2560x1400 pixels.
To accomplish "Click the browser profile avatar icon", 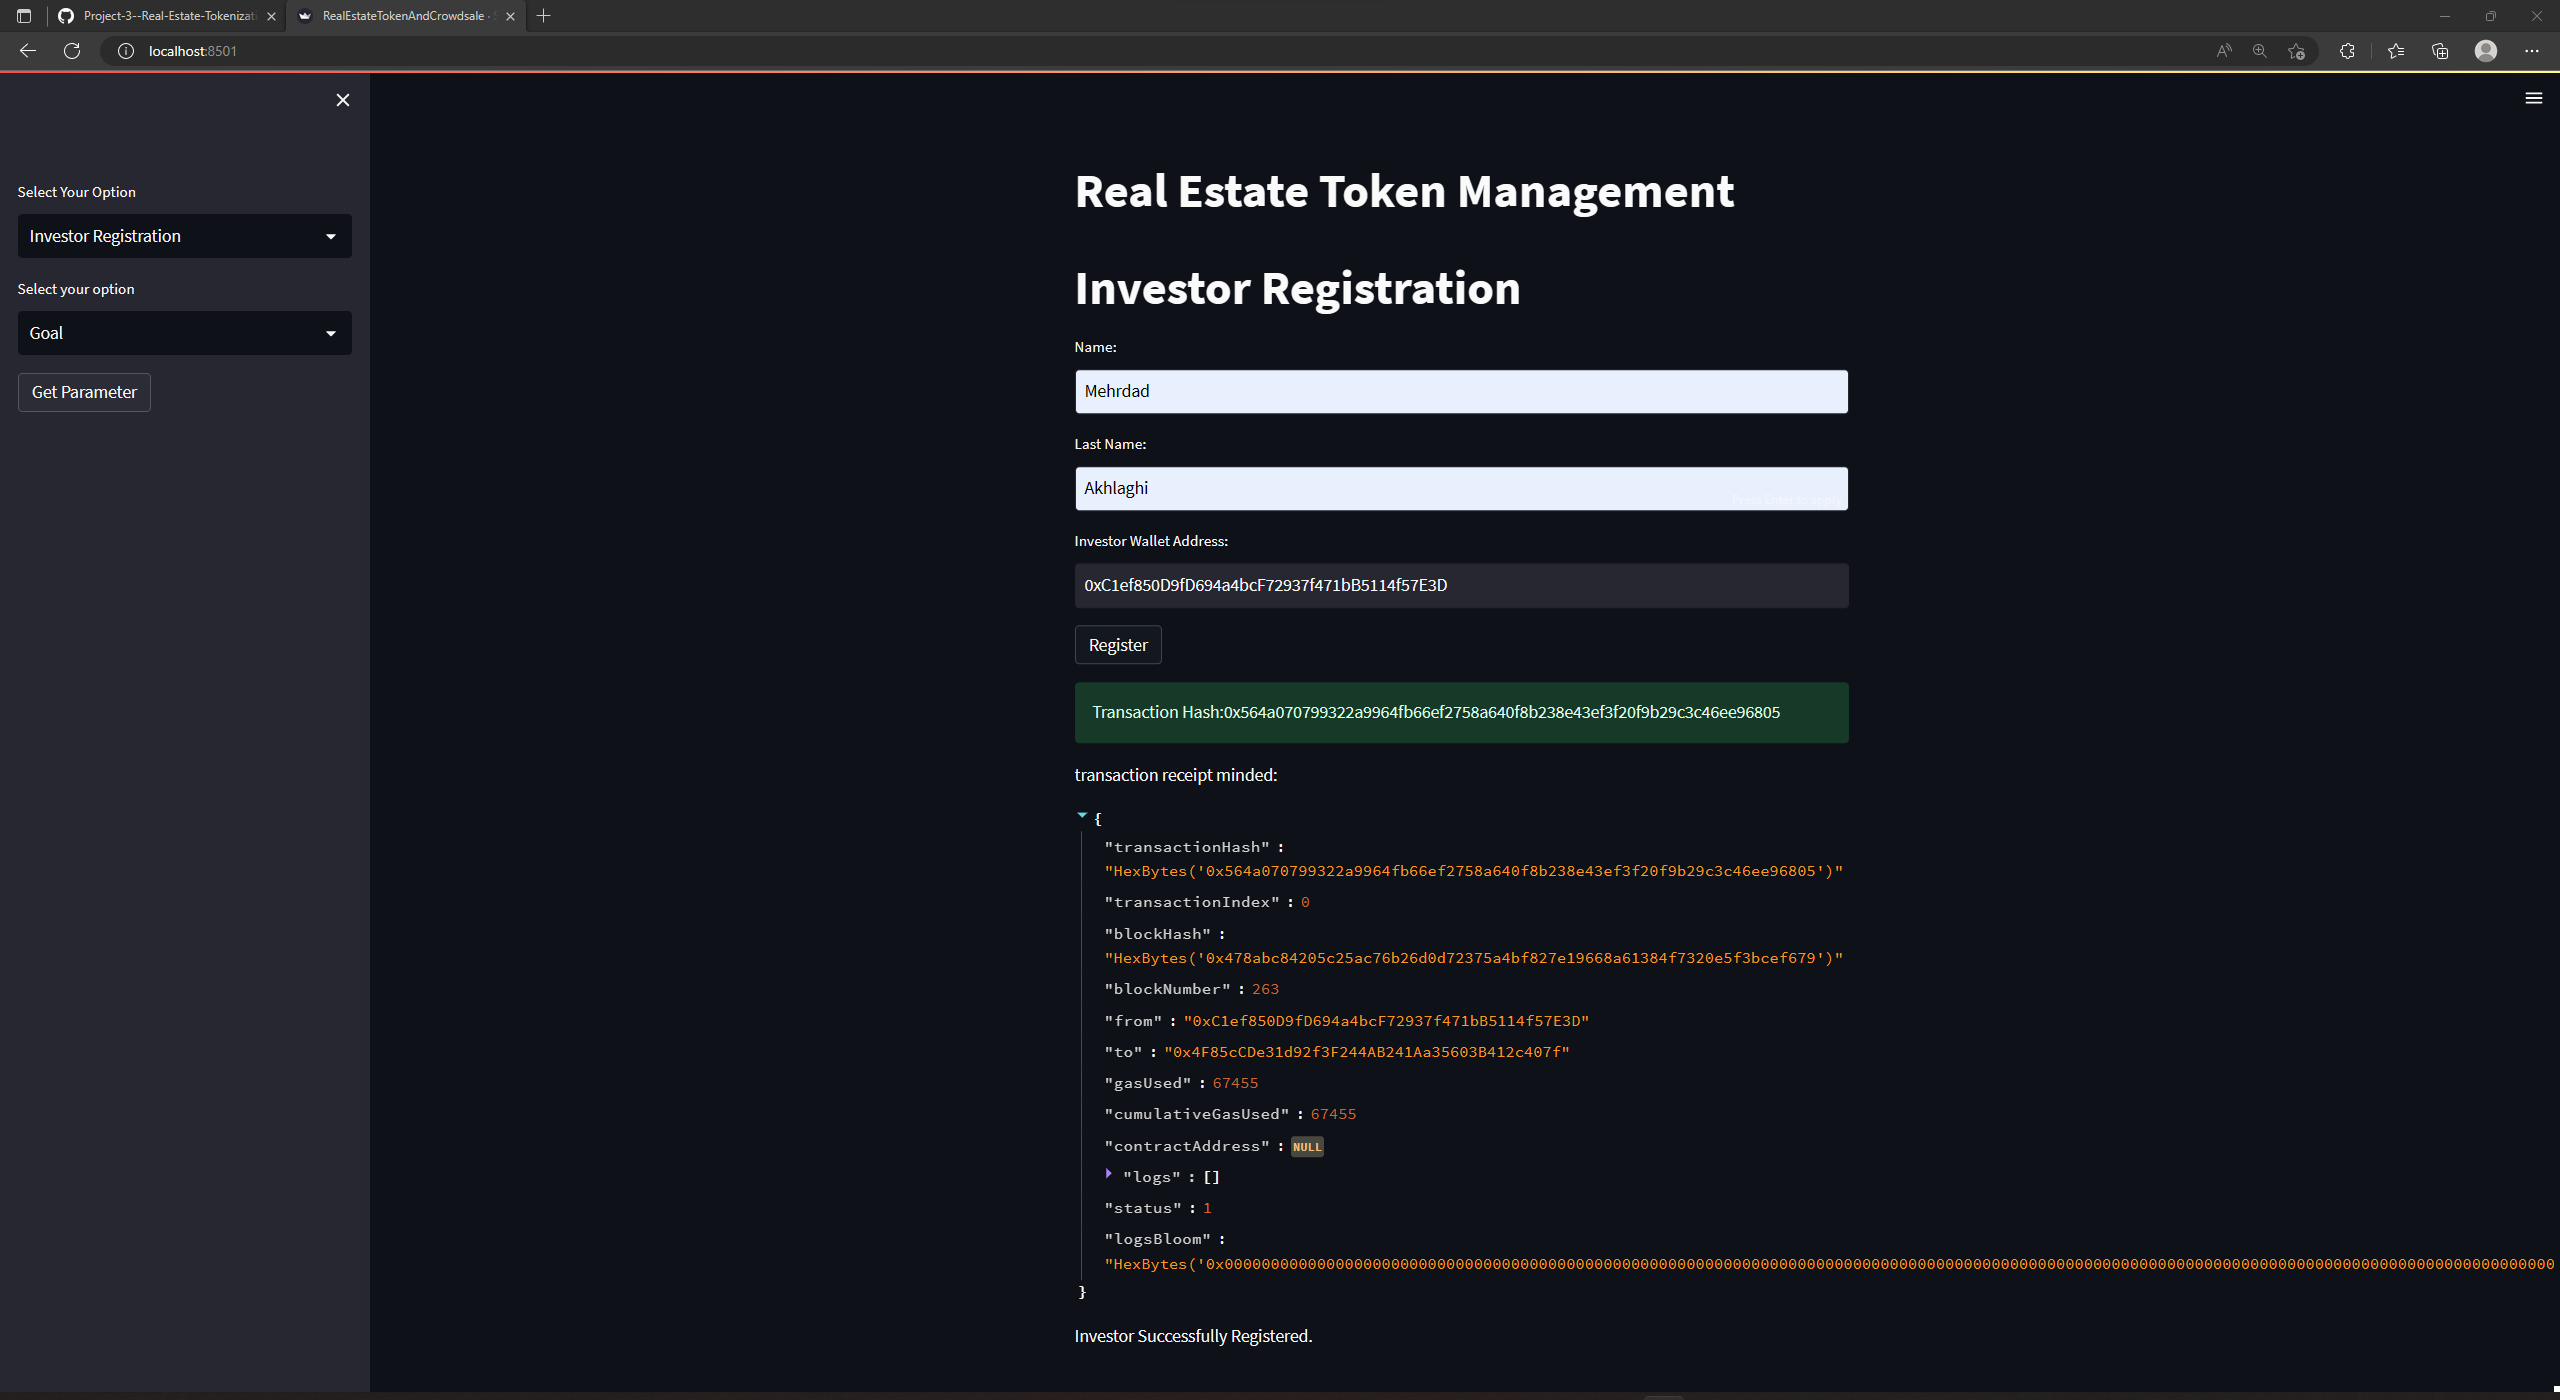I will coord(2485,50).
